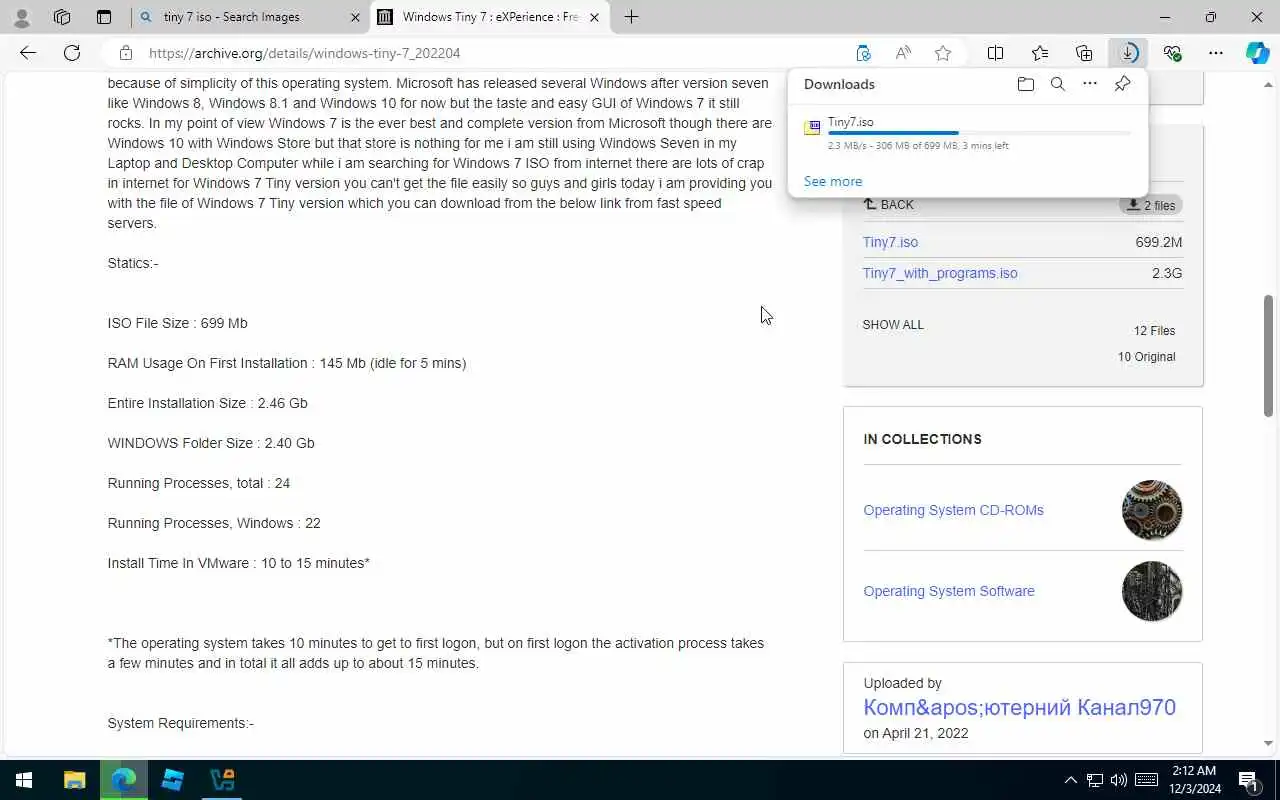Activate Read aloud icon
Image resolution: width=1280 pixels, height=800 pixels.
903,53
